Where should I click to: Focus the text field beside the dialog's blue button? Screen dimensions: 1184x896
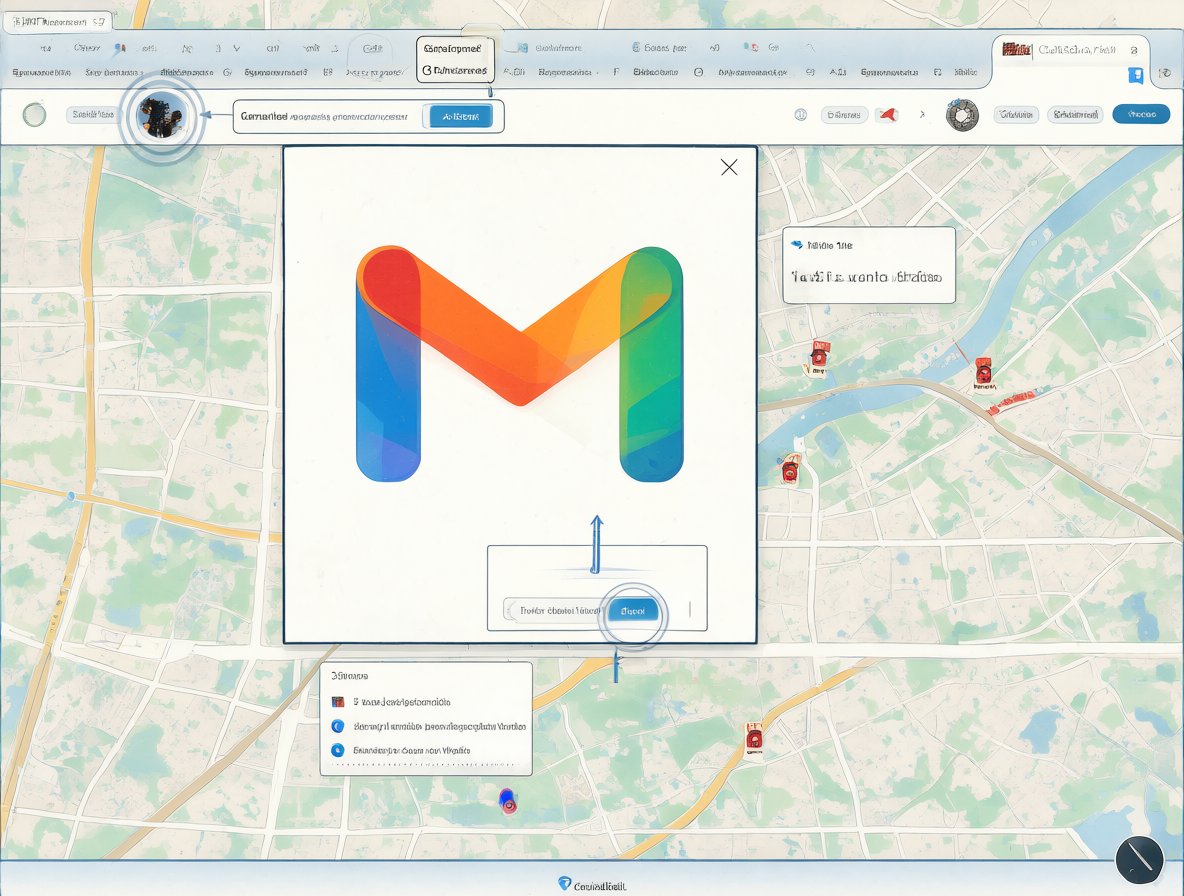pos(554,610)
